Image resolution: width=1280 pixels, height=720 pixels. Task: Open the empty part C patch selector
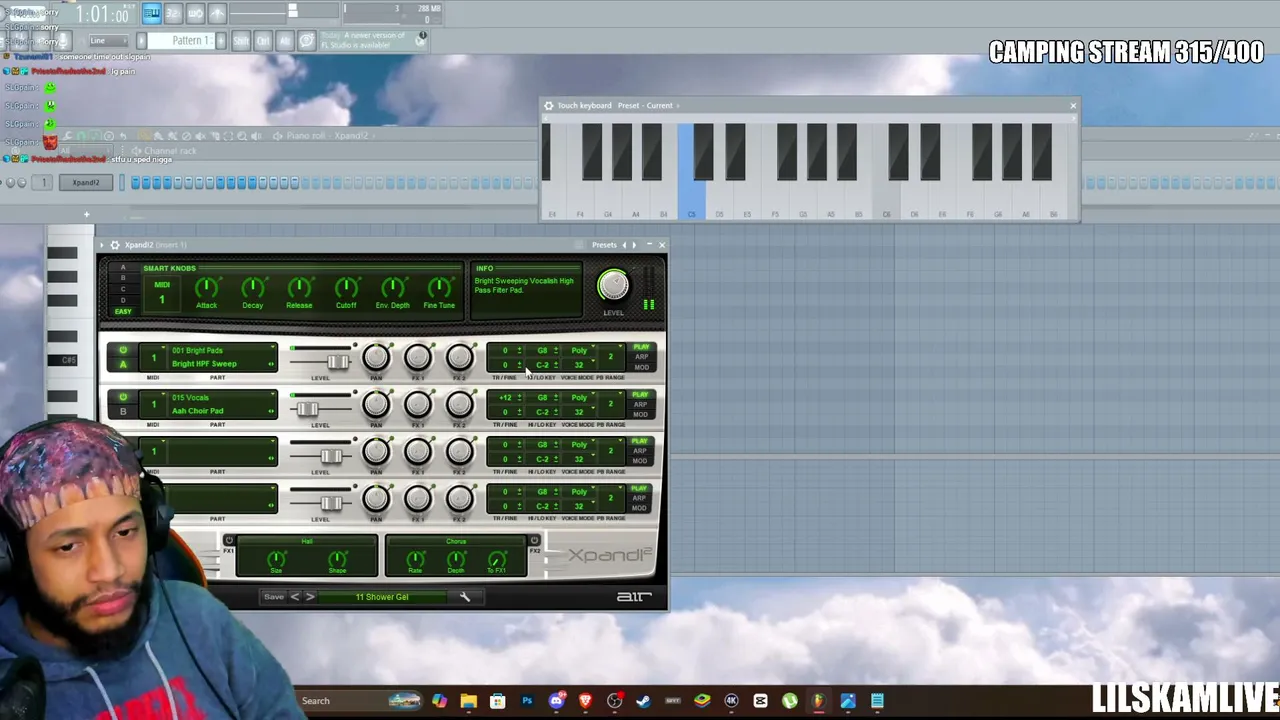(x=221, y=451)
